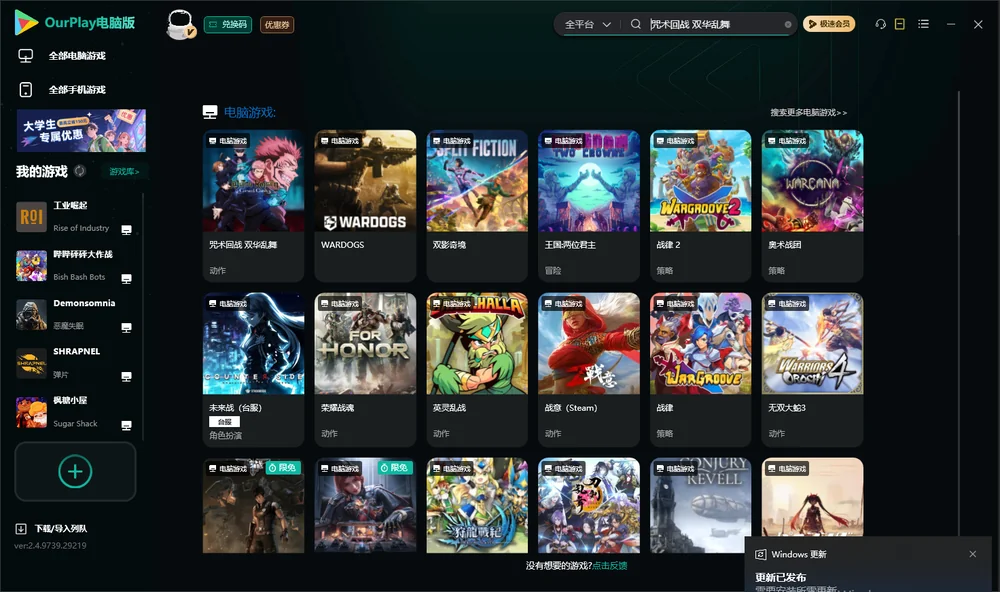Click the phone icon beside 全部手机游戏
Screen dimensions: 1000x592
(x=26, y=89)
